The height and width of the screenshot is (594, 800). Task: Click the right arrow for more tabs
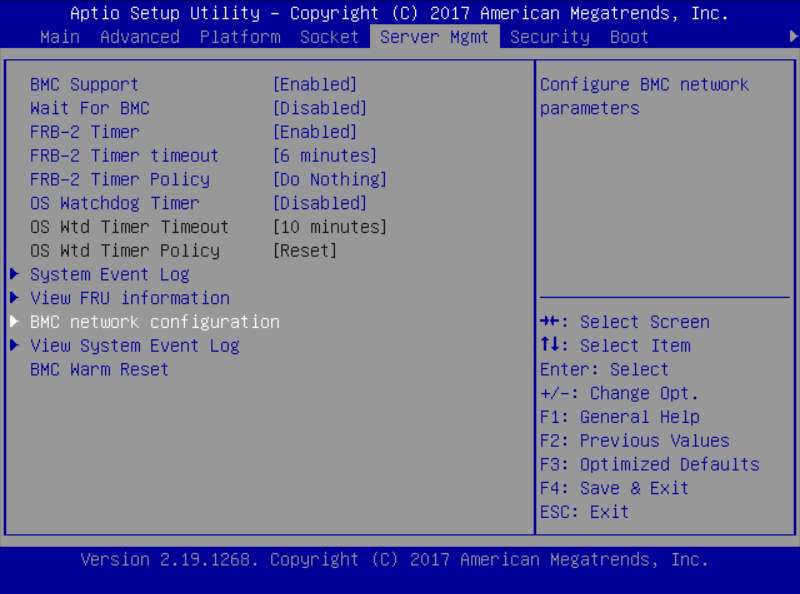pyautogui.click(x=793, y=37)
